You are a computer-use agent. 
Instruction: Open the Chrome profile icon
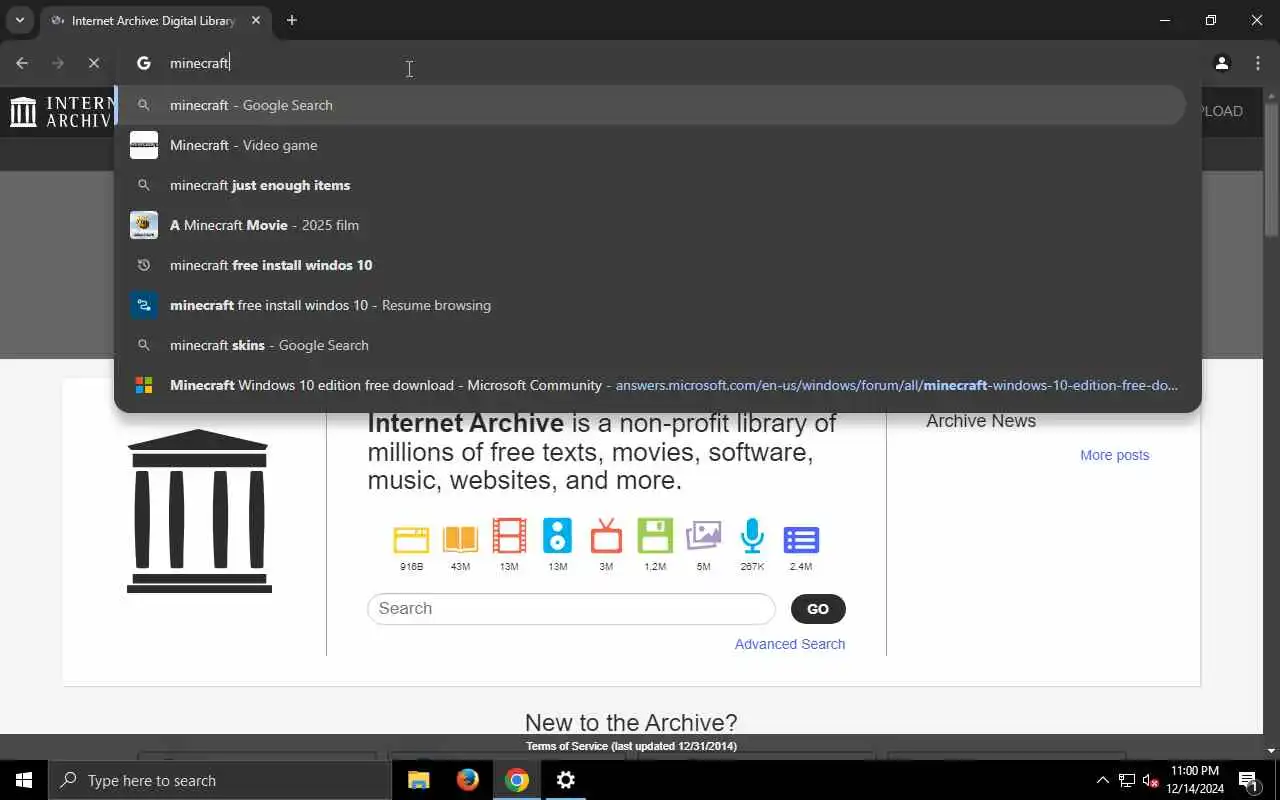point(1222,63)
